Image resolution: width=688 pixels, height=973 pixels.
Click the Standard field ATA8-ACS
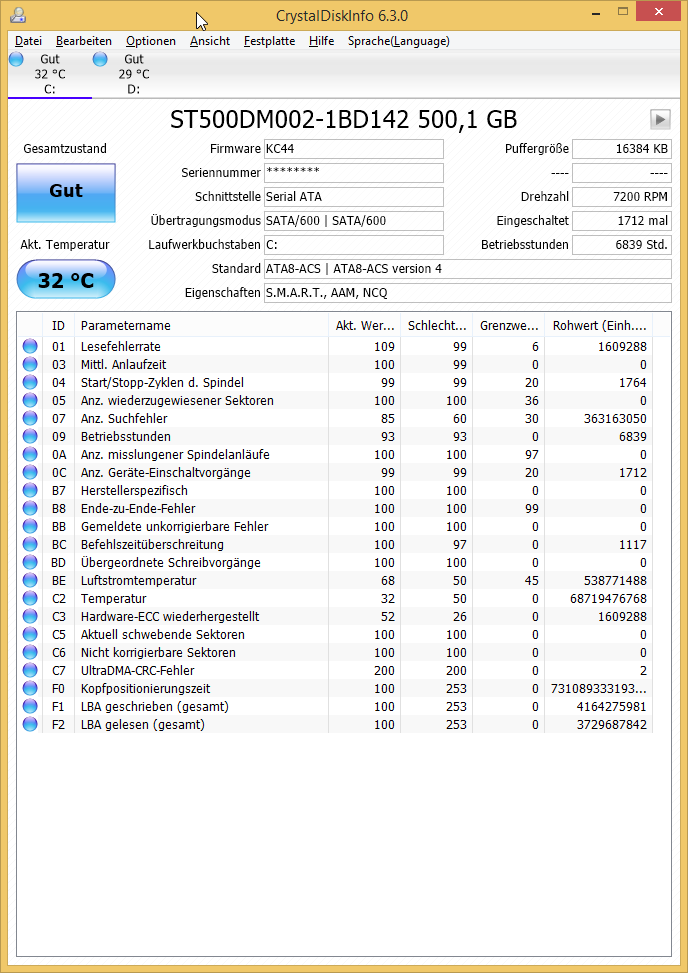pyautogui.click(x=468, y=269)
